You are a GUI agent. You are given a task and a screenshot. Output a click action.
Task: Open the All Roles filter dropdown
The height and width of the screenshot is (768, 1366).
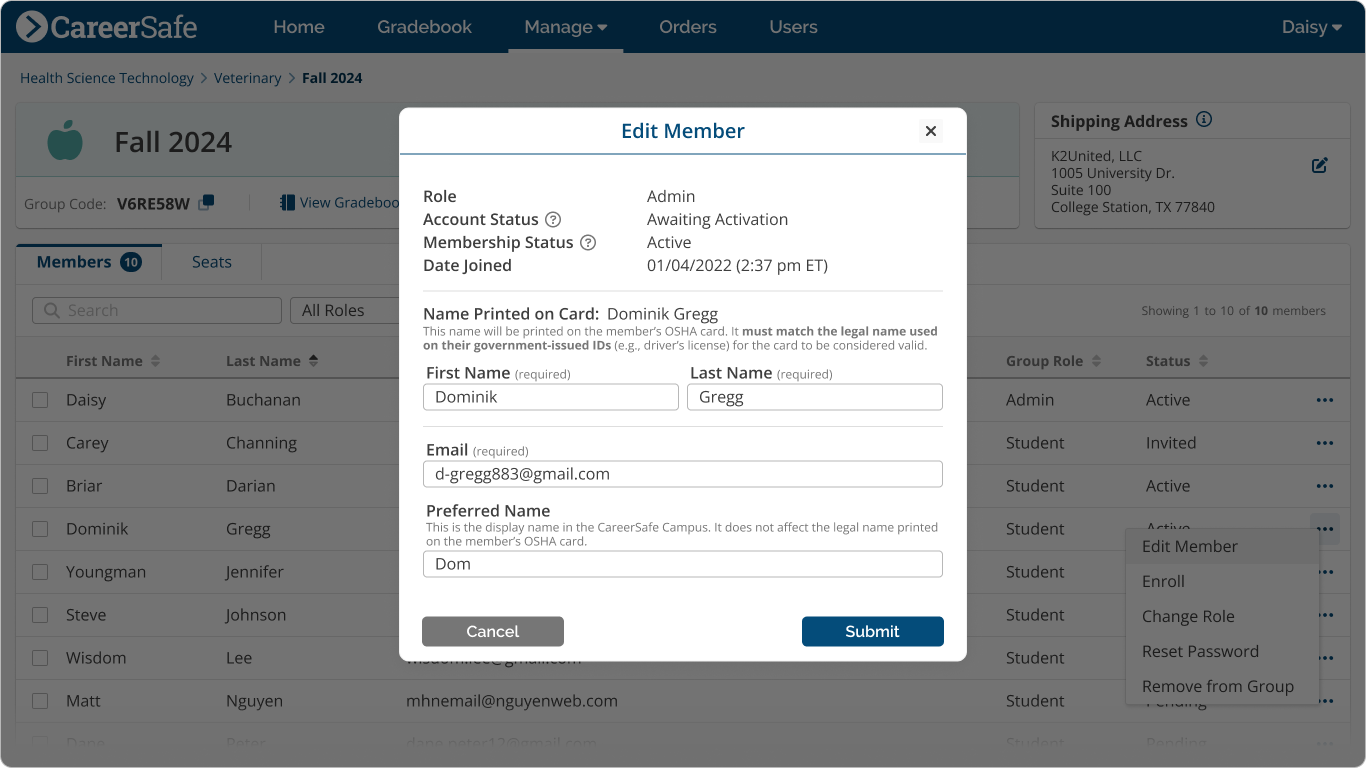tap(346, 311)
